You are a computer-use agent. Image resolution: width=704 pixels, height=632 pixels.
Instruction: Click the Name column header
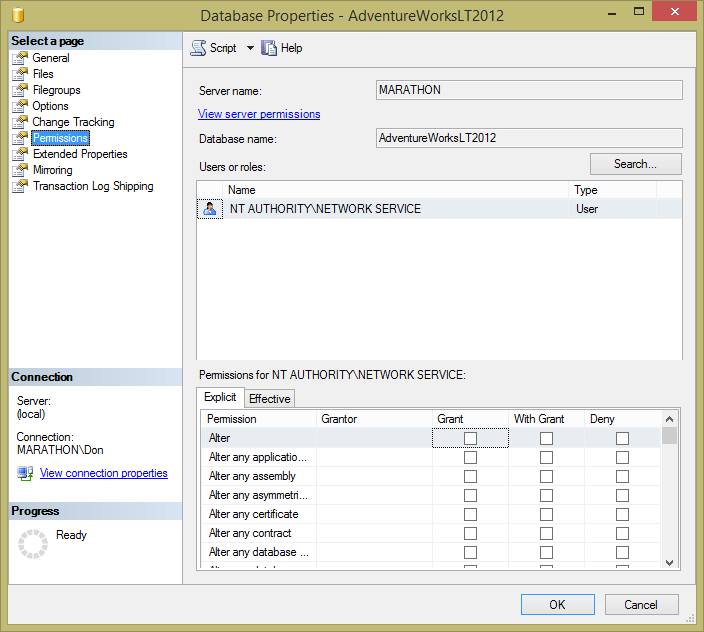pos(395,190)
